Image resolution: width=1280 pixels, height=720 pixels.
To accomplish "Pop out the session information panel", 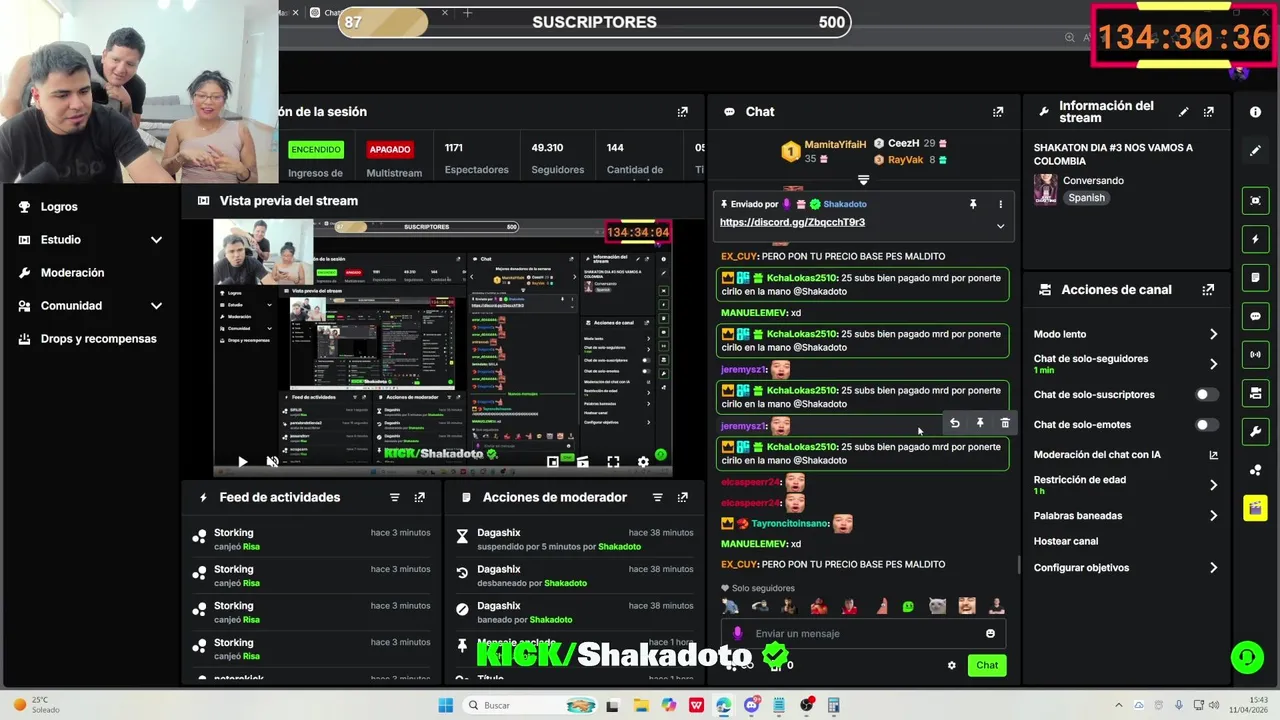I will [682, 112].
